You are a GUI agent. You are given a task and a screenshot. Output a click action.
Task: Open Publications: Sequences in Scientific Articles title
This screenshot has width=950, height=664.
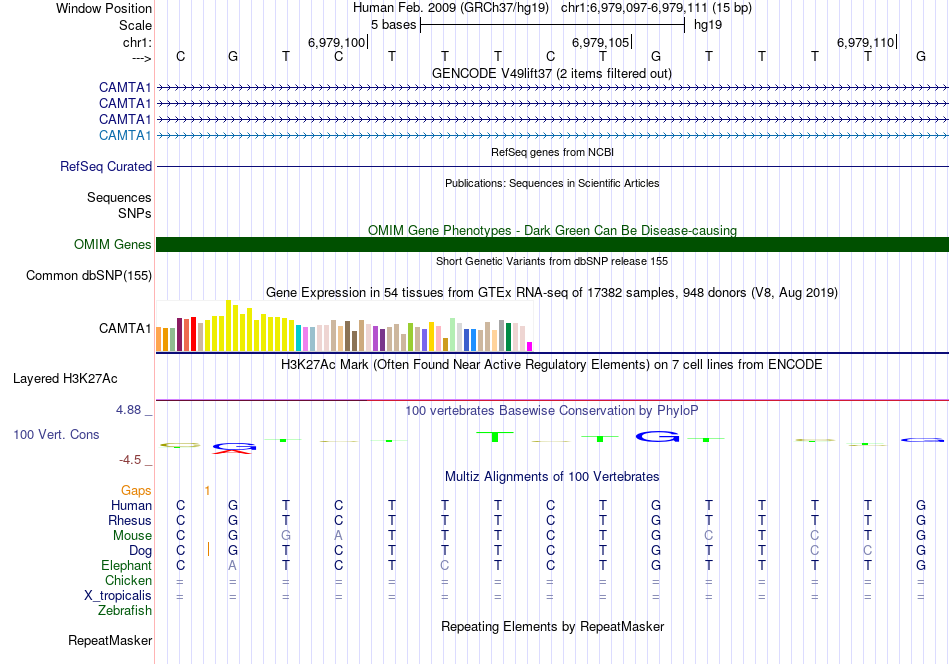pos(552,183)
